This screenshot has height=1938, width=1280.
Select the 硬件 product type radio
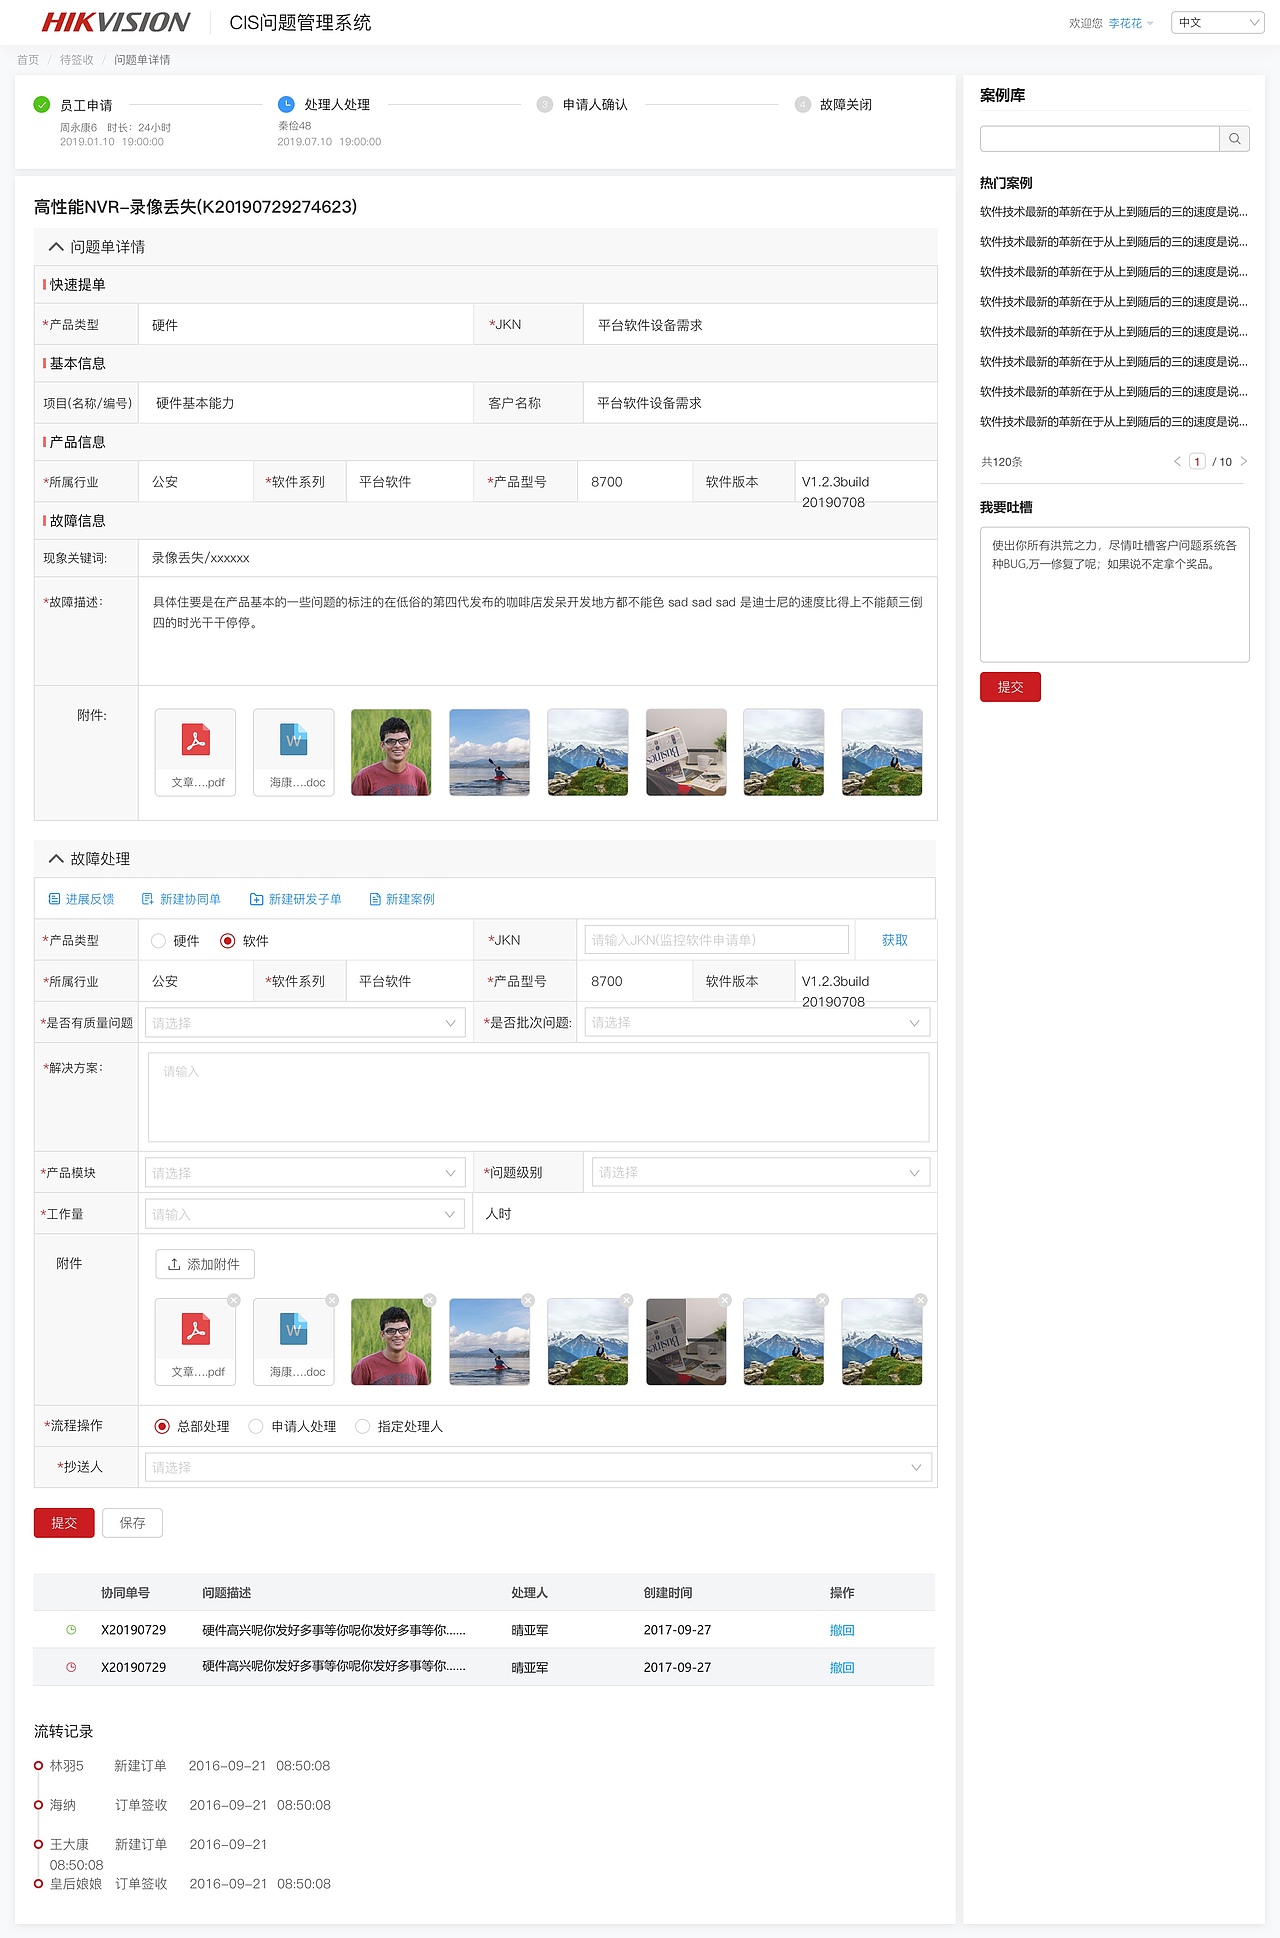click(x=158, y=941)
